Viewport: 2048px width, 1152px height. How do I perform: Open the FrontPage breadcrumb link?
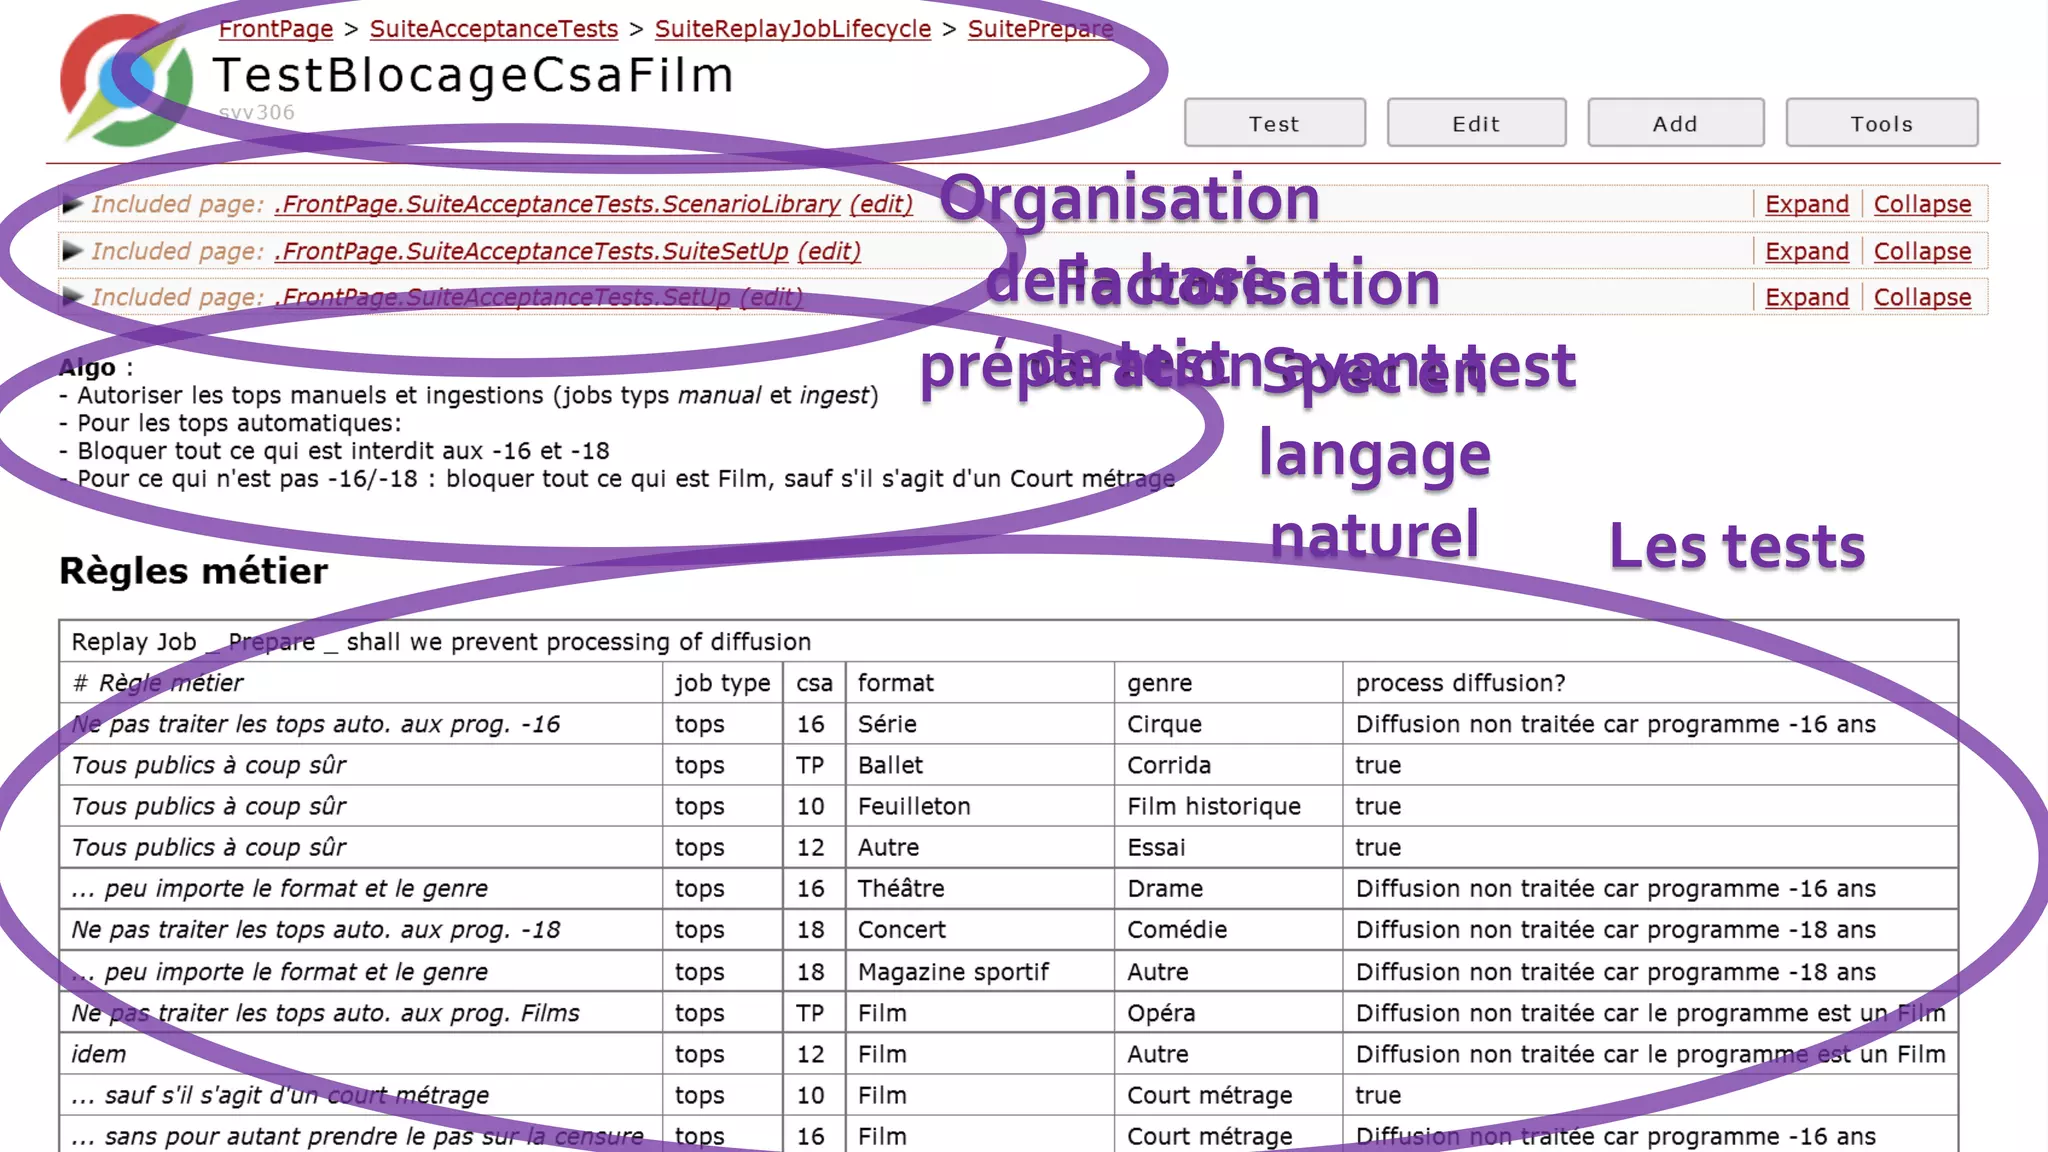click(276, 29)
